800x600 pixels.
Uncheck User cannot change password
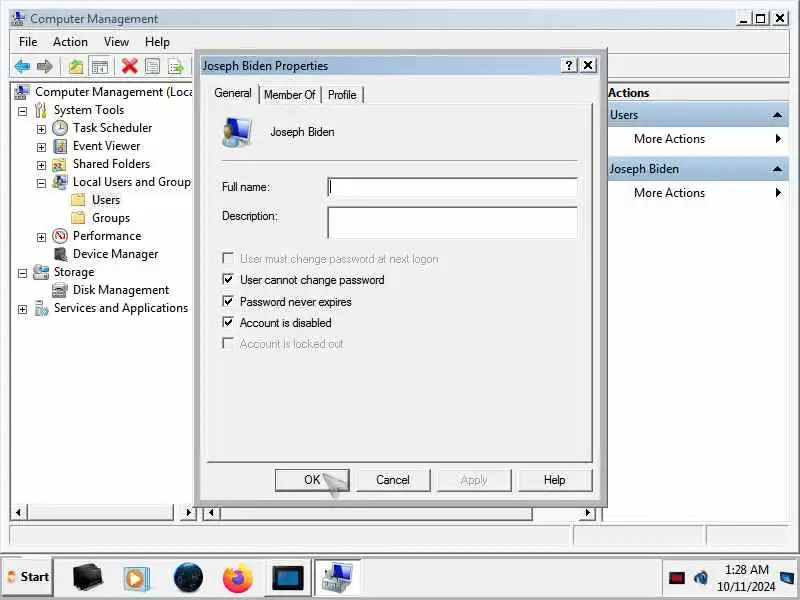pos(228,280)
